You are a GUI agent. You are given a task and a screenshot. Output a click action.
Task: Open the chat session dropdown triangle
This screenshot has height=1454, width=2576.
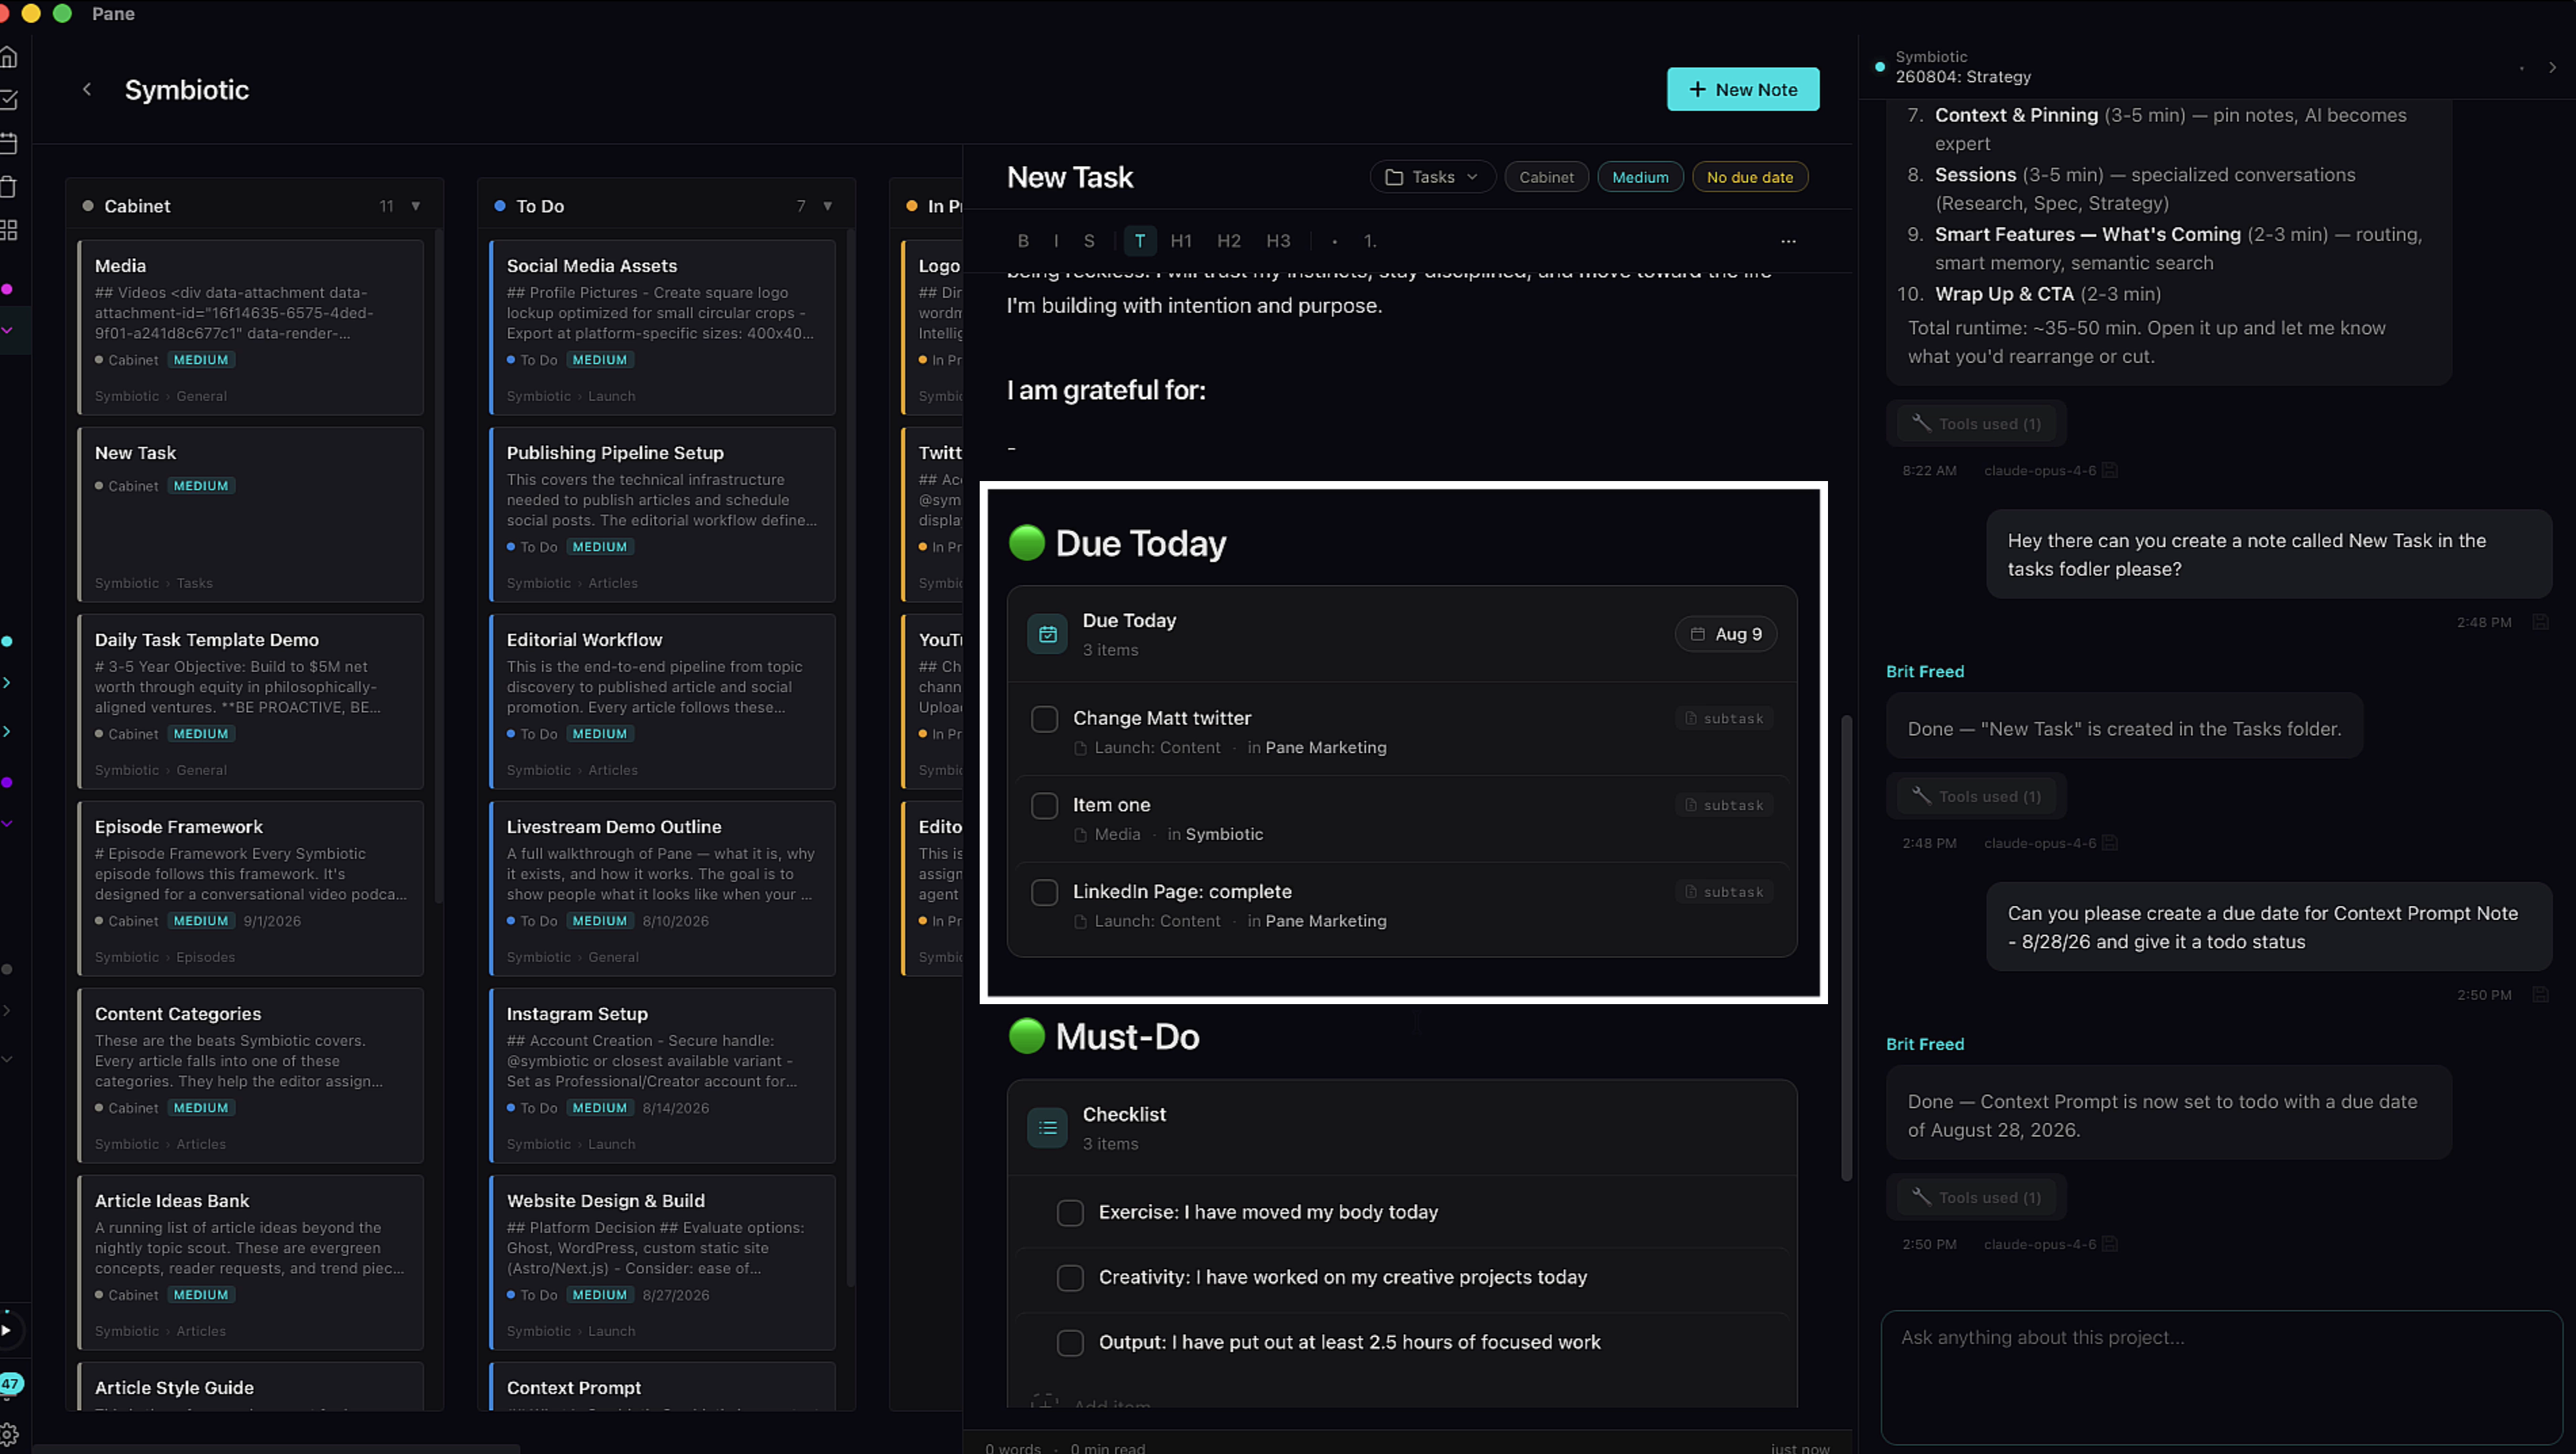click(x=2522, y=68)
